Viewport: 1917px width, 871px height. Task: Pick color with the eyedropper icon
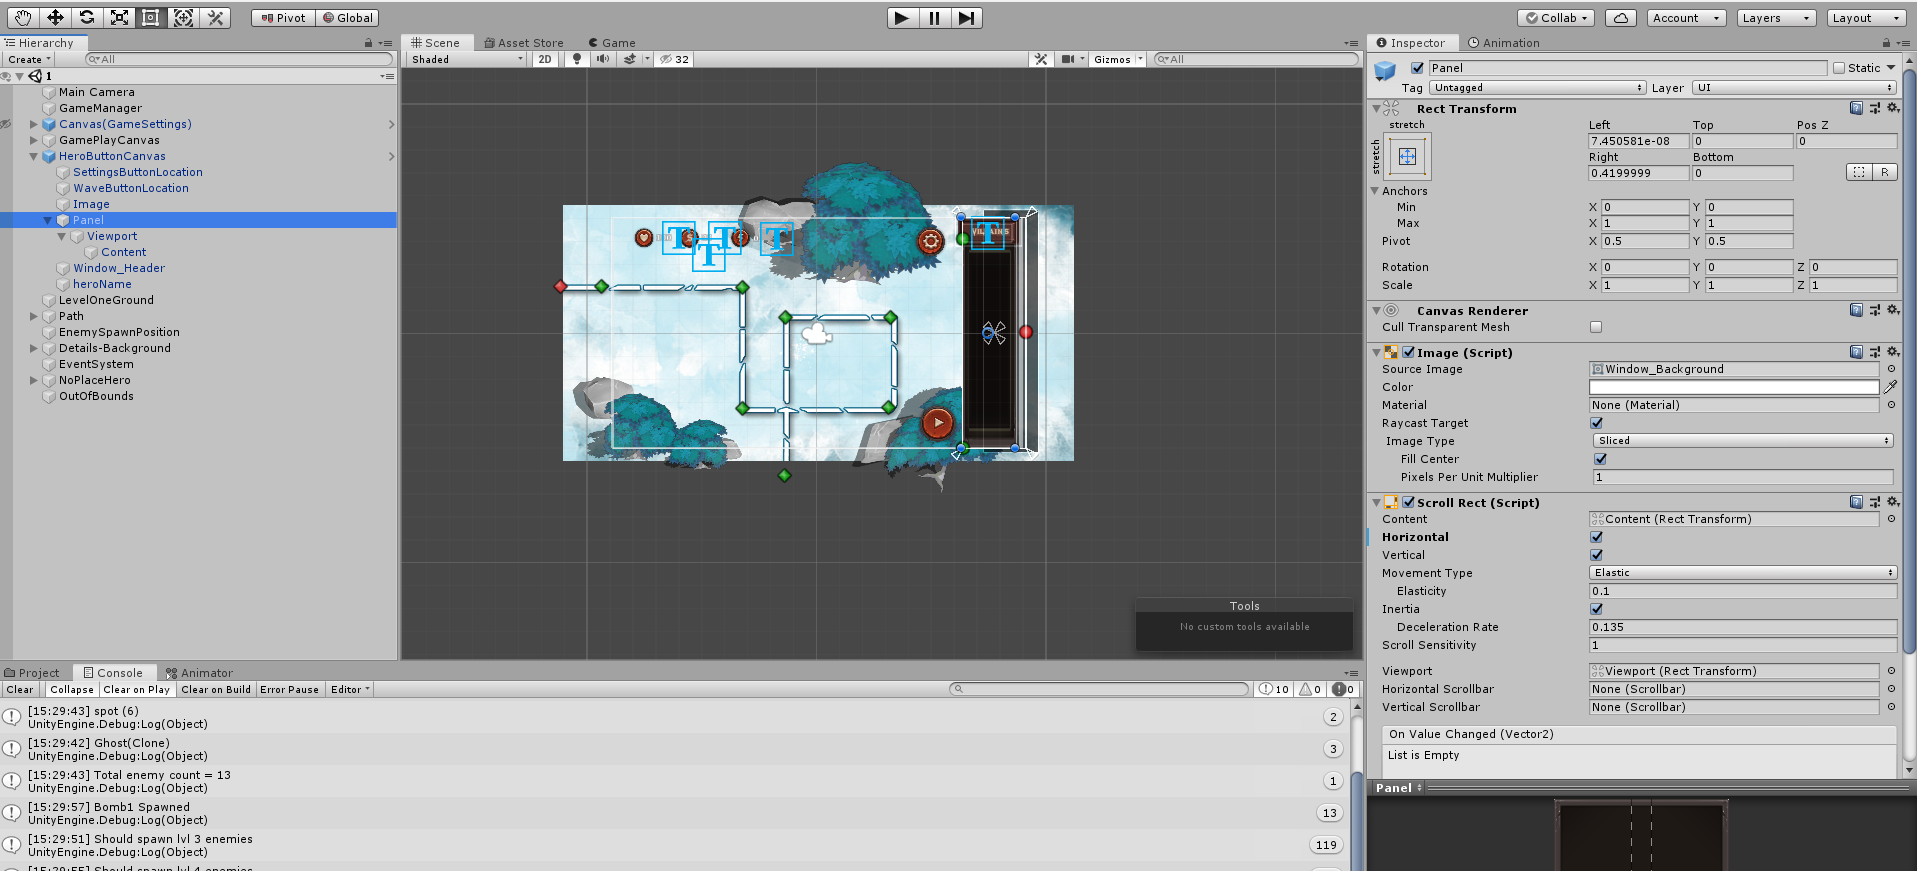(1890, 387)
